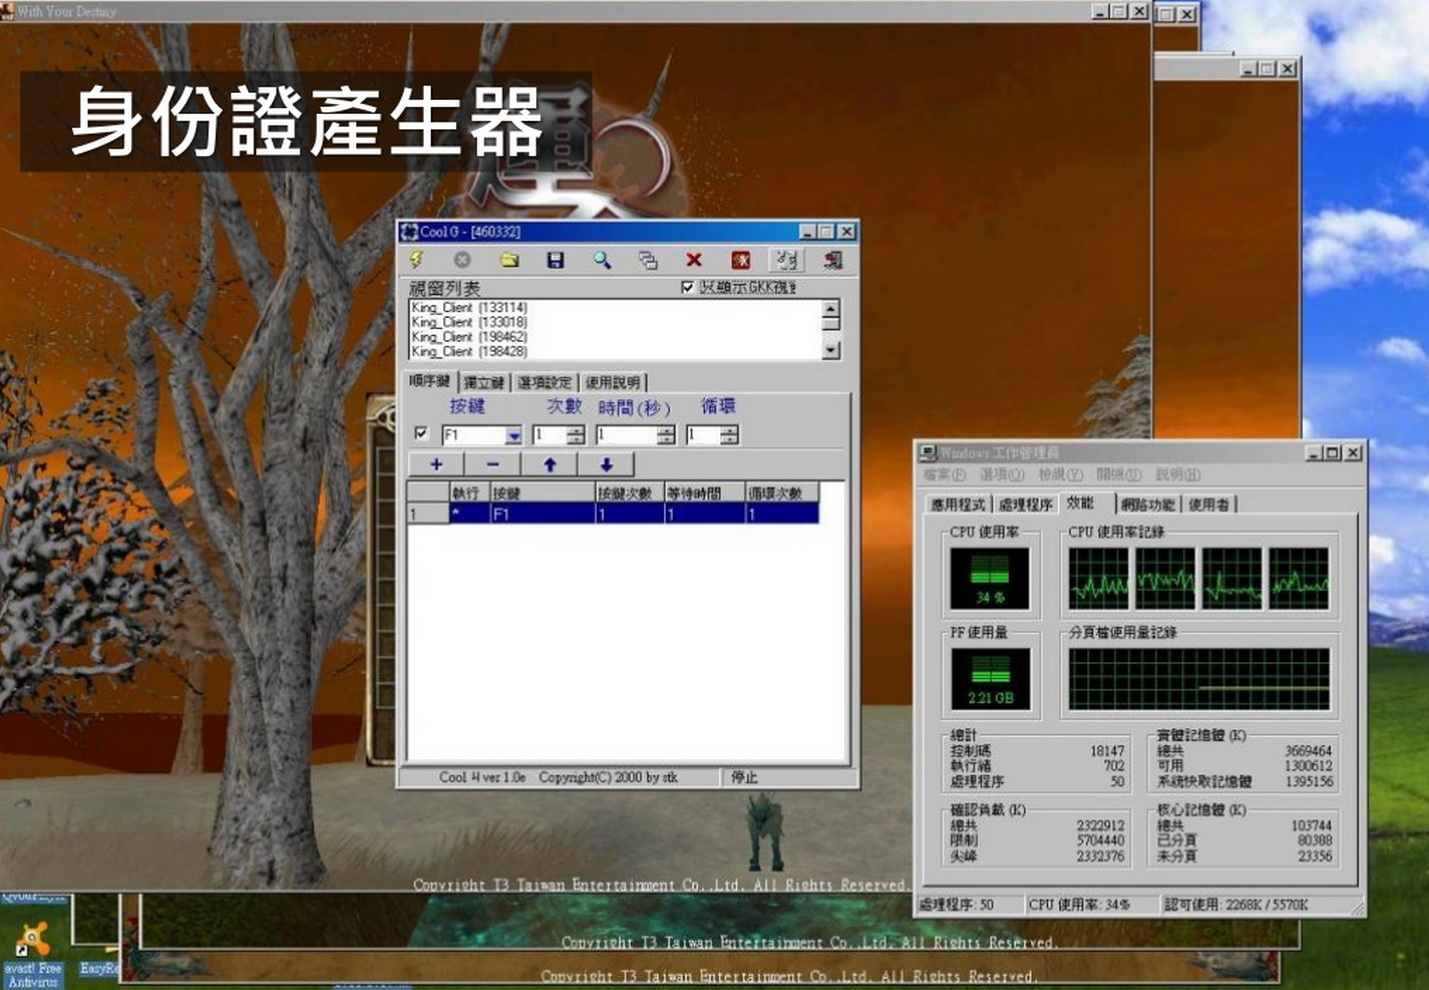Toggle the checkbox beside the F1 key dropdown
This screenshot has width=1429, height=990.
coord(421,434)
